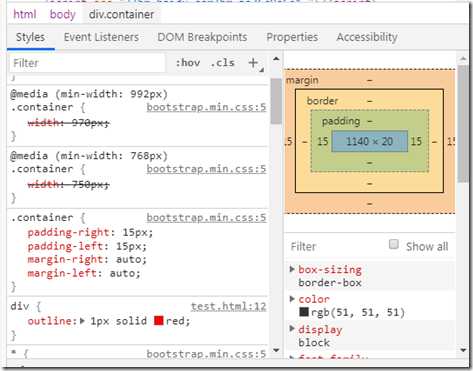The height and width of the screenshot is (371, 473).
Task: Open the DOM Breakpoints tab
Action: [x=202, y=37]
